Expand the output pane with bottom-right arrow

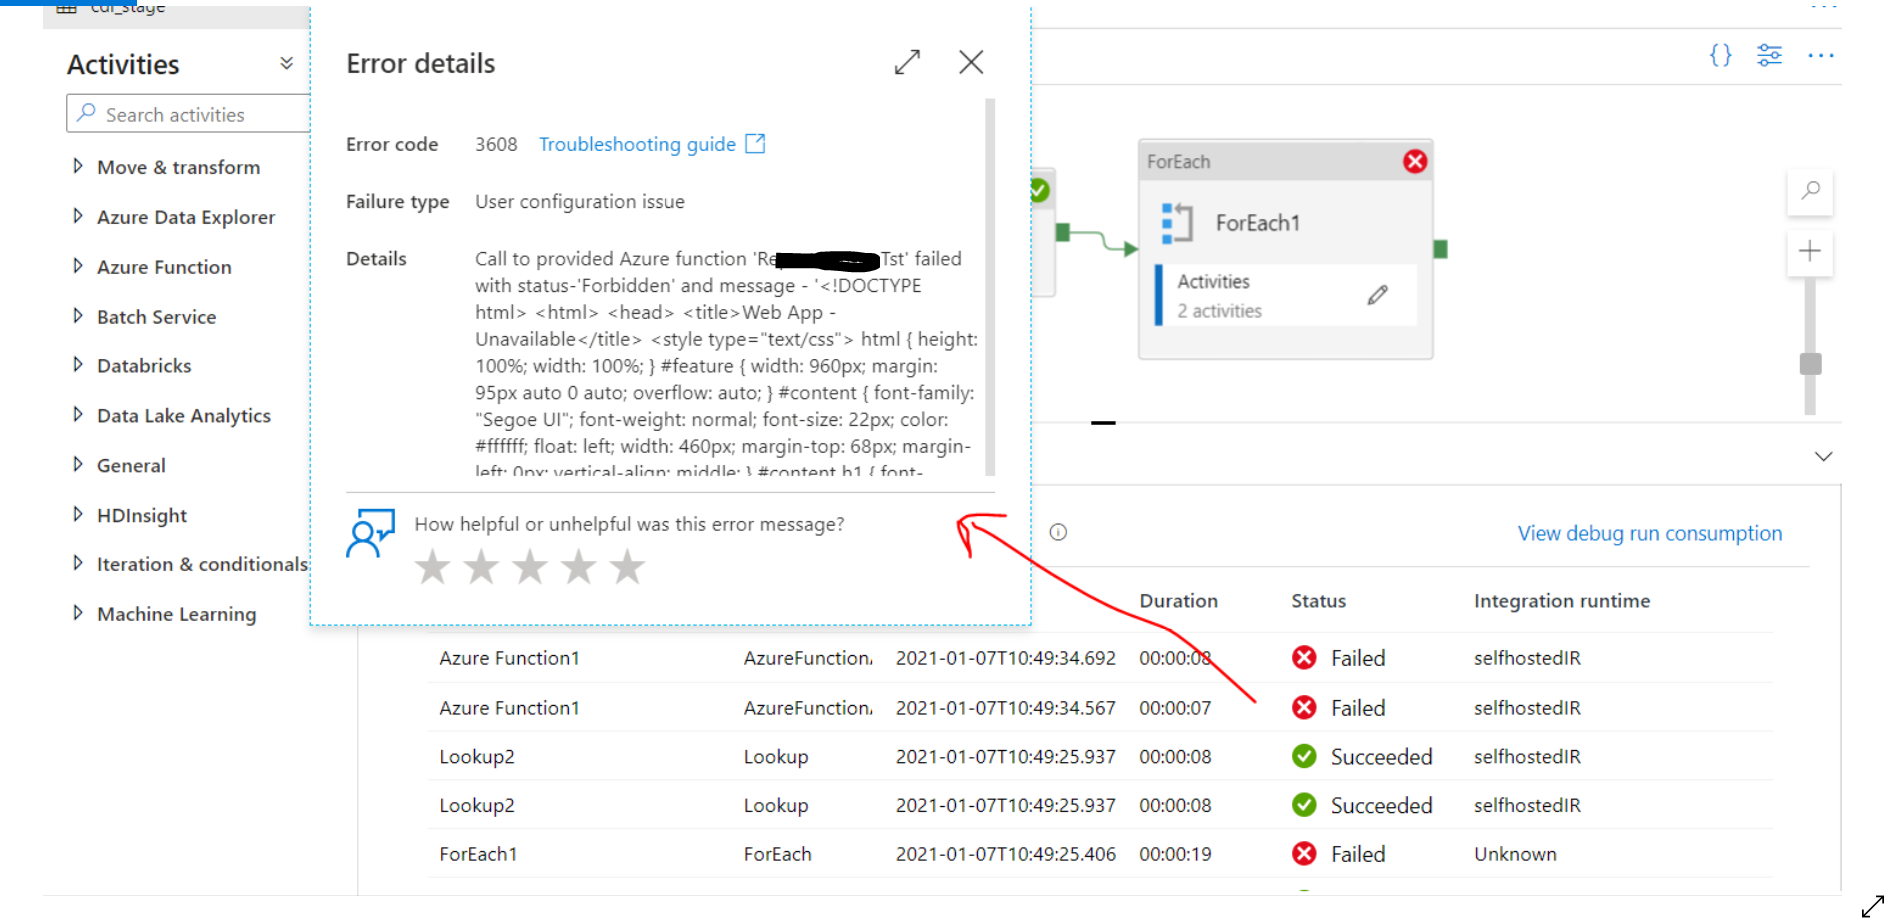pyautogui.click(x=1871, y=907)
